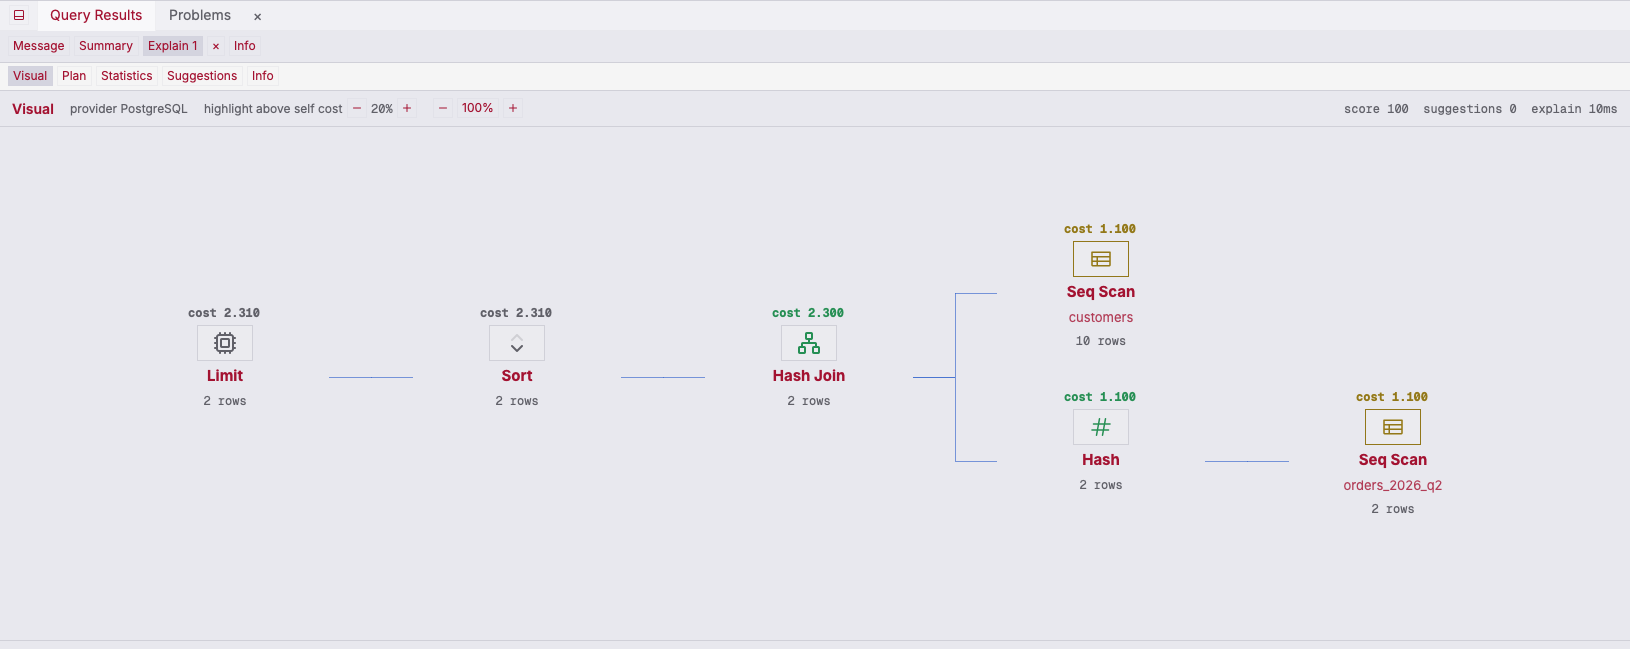Click the 10 rows text under customers
This screenshot has height=649, width=1630.
pos(1101,341)
